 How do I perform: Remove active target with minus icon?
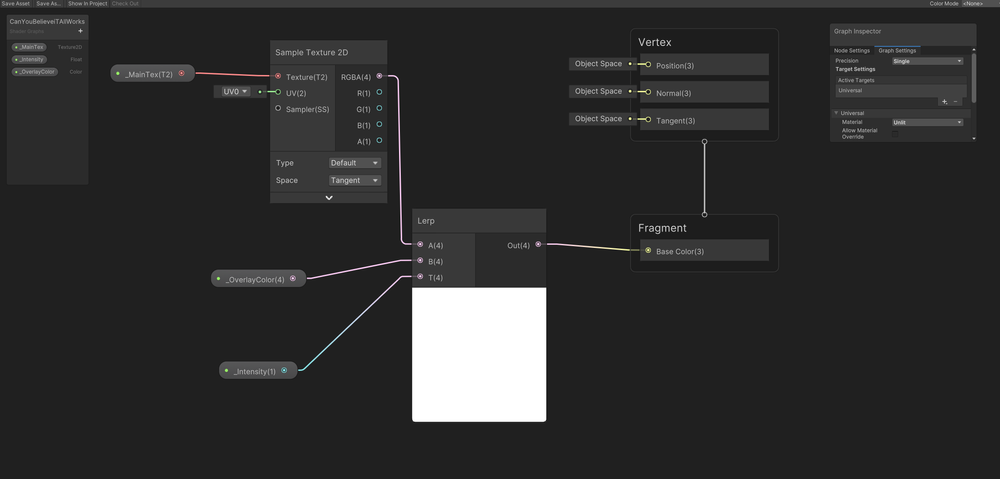(955, 101)
